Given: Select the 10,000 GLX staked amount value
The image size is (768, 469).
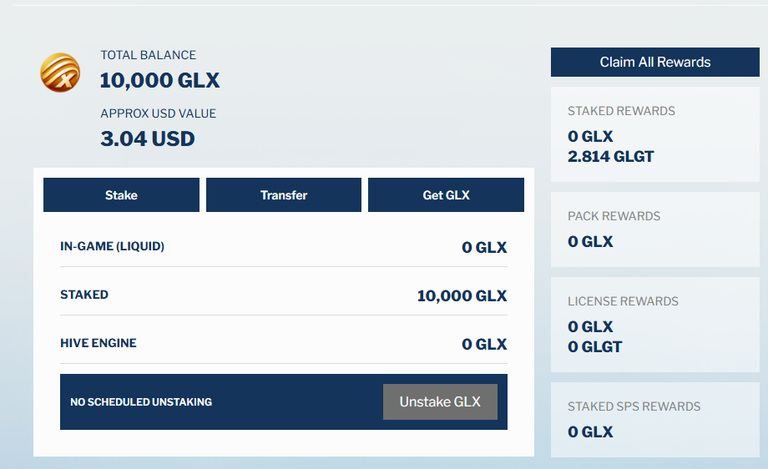Looking at the screenshot, I should [x=462, y=296].
